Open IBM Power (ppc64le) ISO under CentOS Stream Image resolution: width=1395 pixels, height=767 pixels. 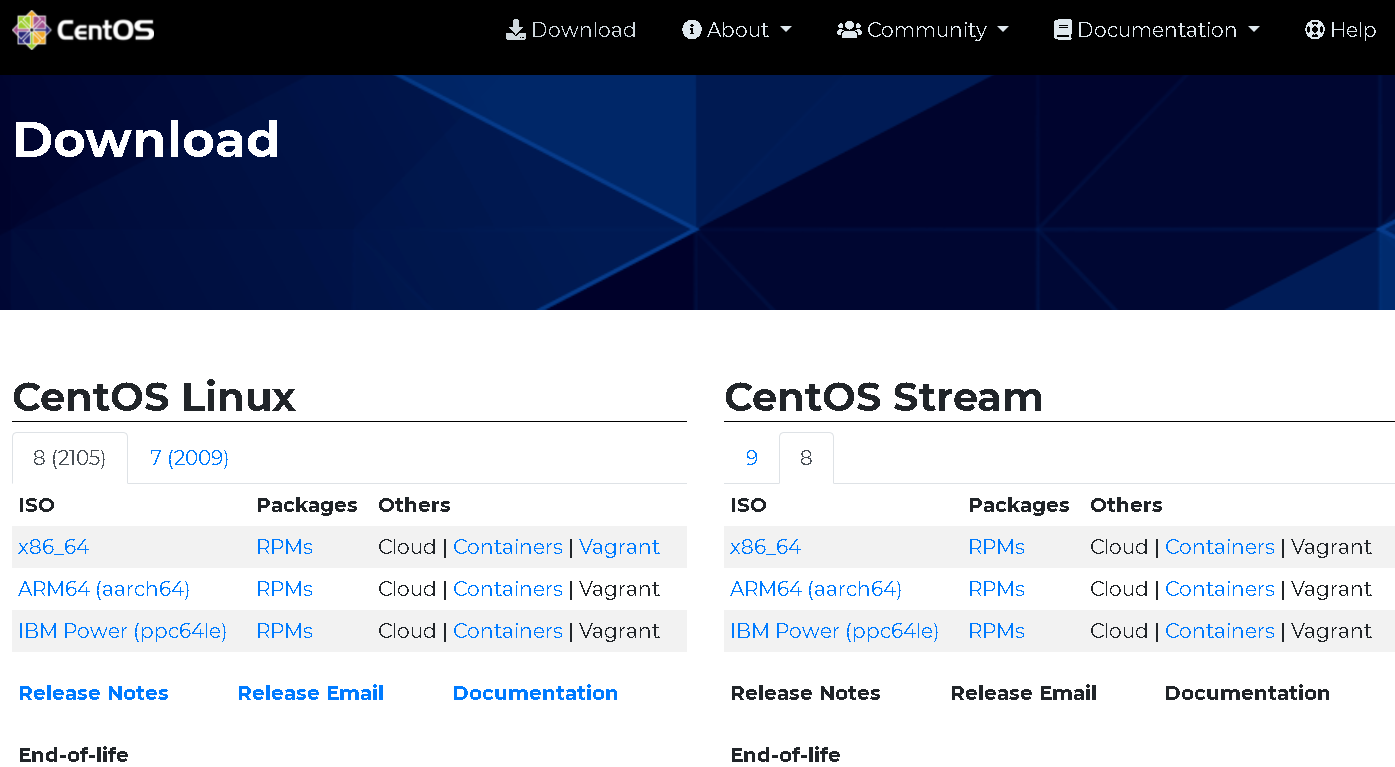(x=834, y=631)
